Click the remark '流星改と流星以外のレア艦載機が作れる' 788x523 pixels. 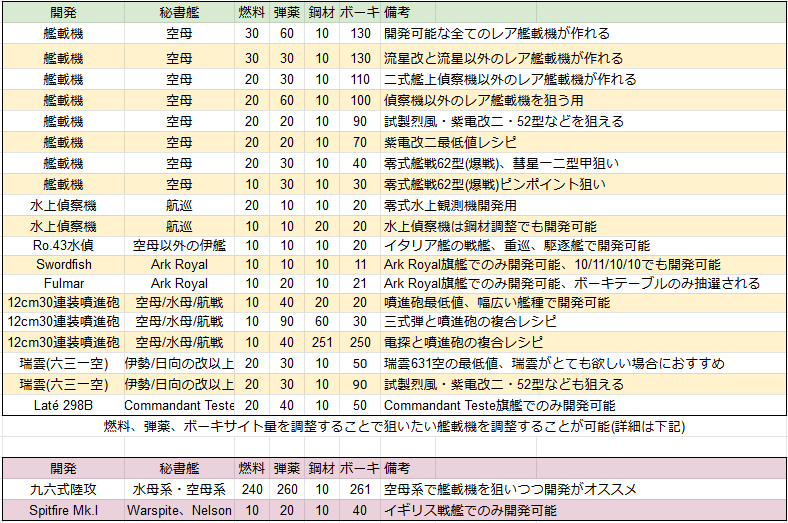(503, 58)
